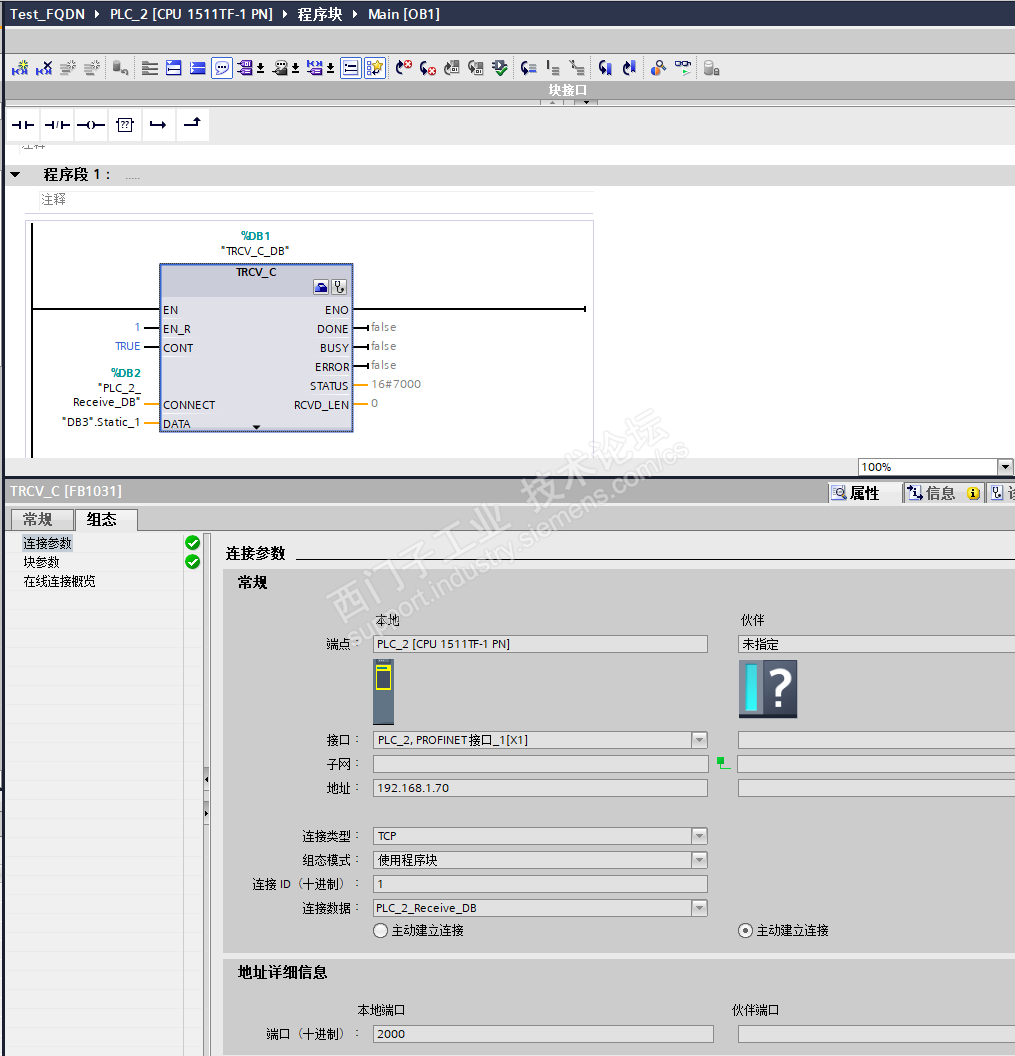Click the partner port input field

[876, 1034]
